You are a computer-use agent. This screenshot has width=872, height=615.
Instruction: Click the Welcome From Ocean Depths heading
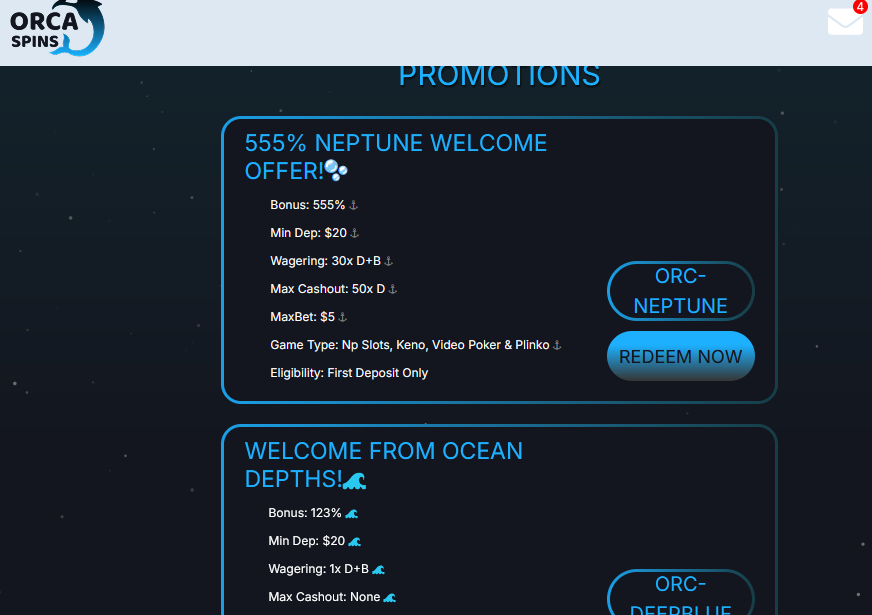click(384, 465)
